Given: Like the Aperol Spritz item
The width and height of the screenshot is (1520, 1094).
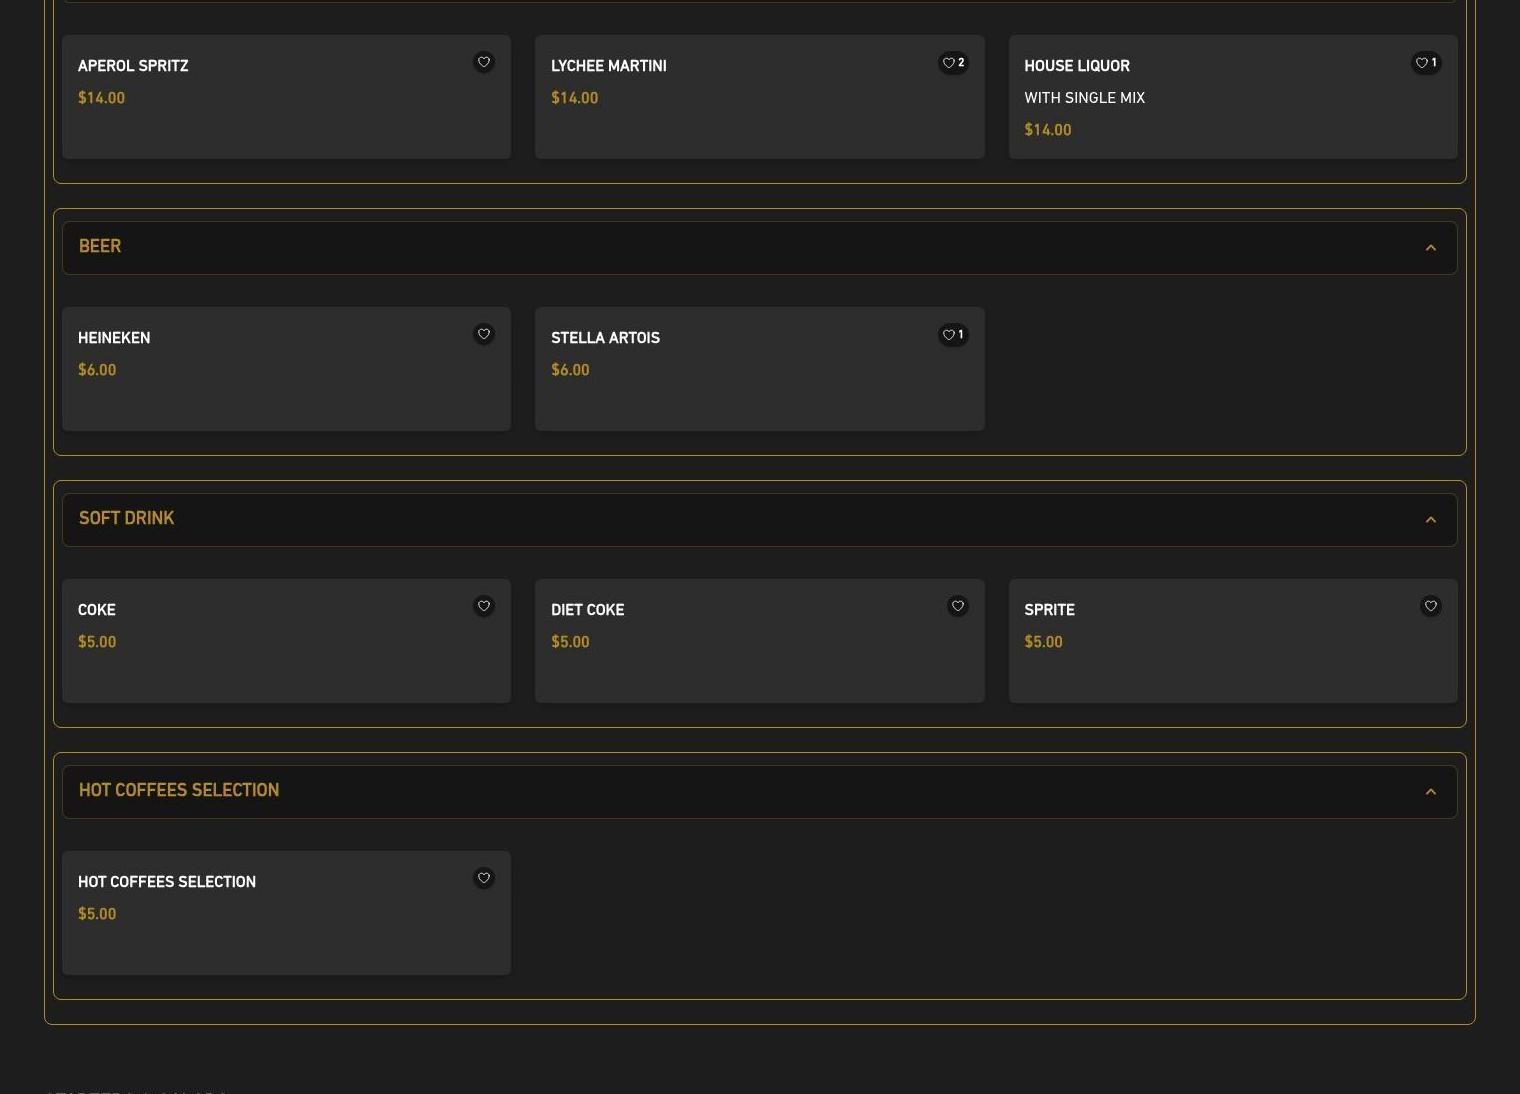Looking at the screenshot, I should (x=483, y=62).
